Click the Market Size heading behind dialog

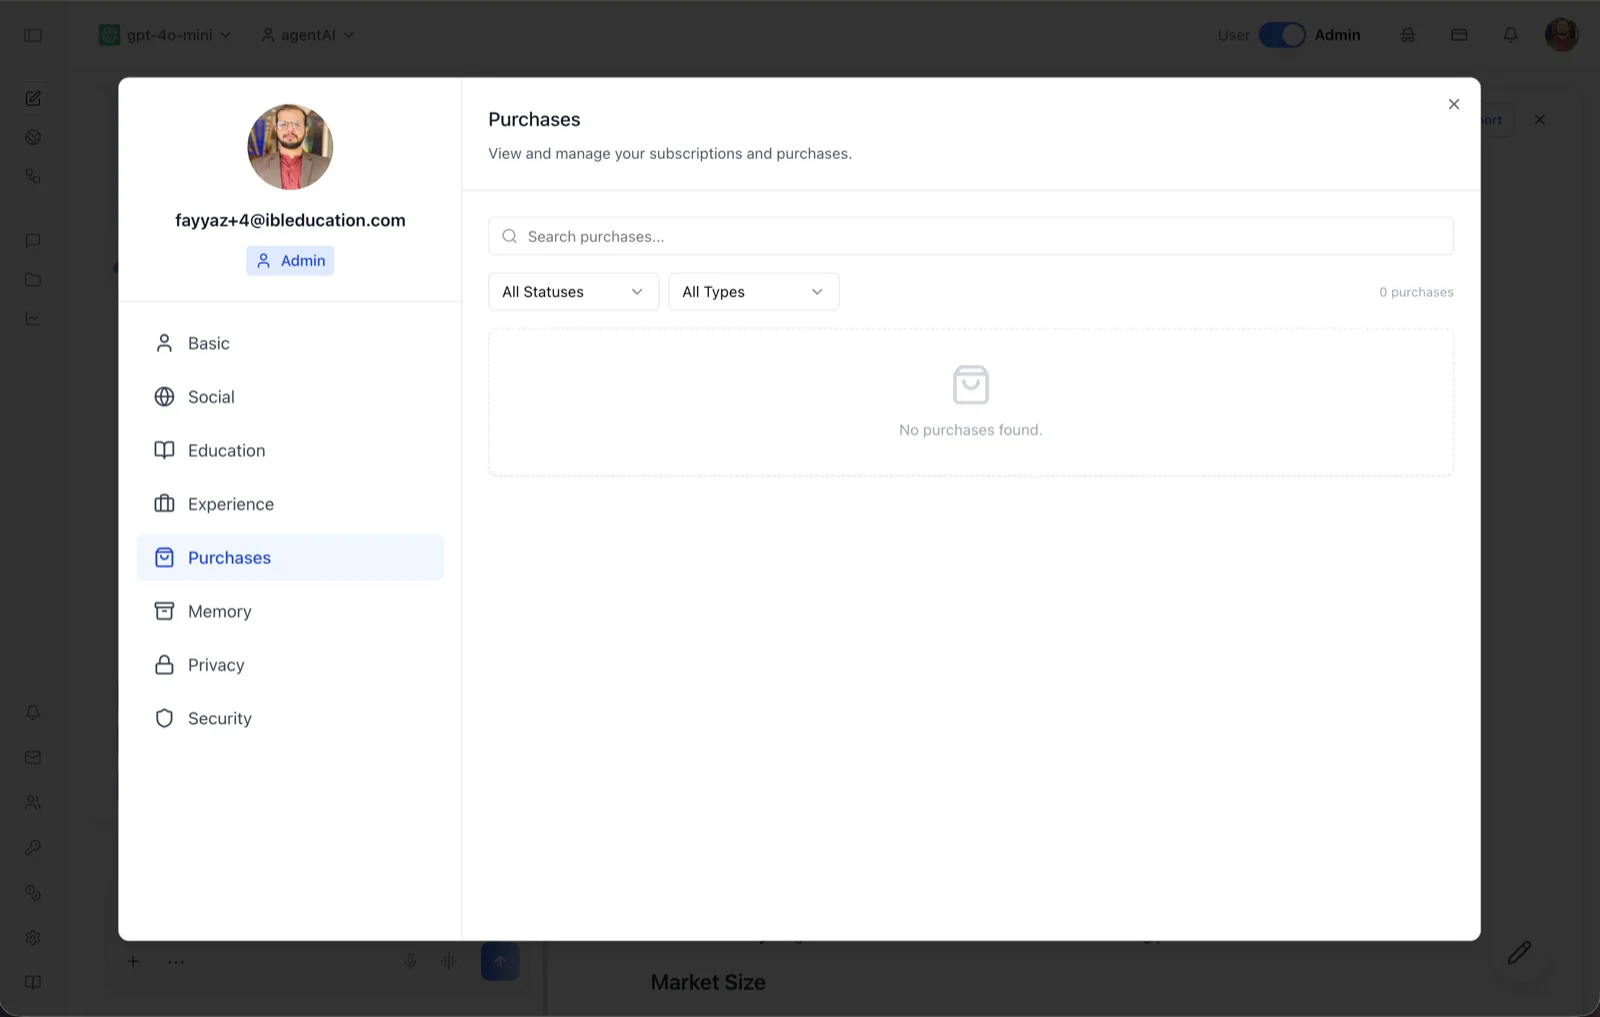[708, 982]
